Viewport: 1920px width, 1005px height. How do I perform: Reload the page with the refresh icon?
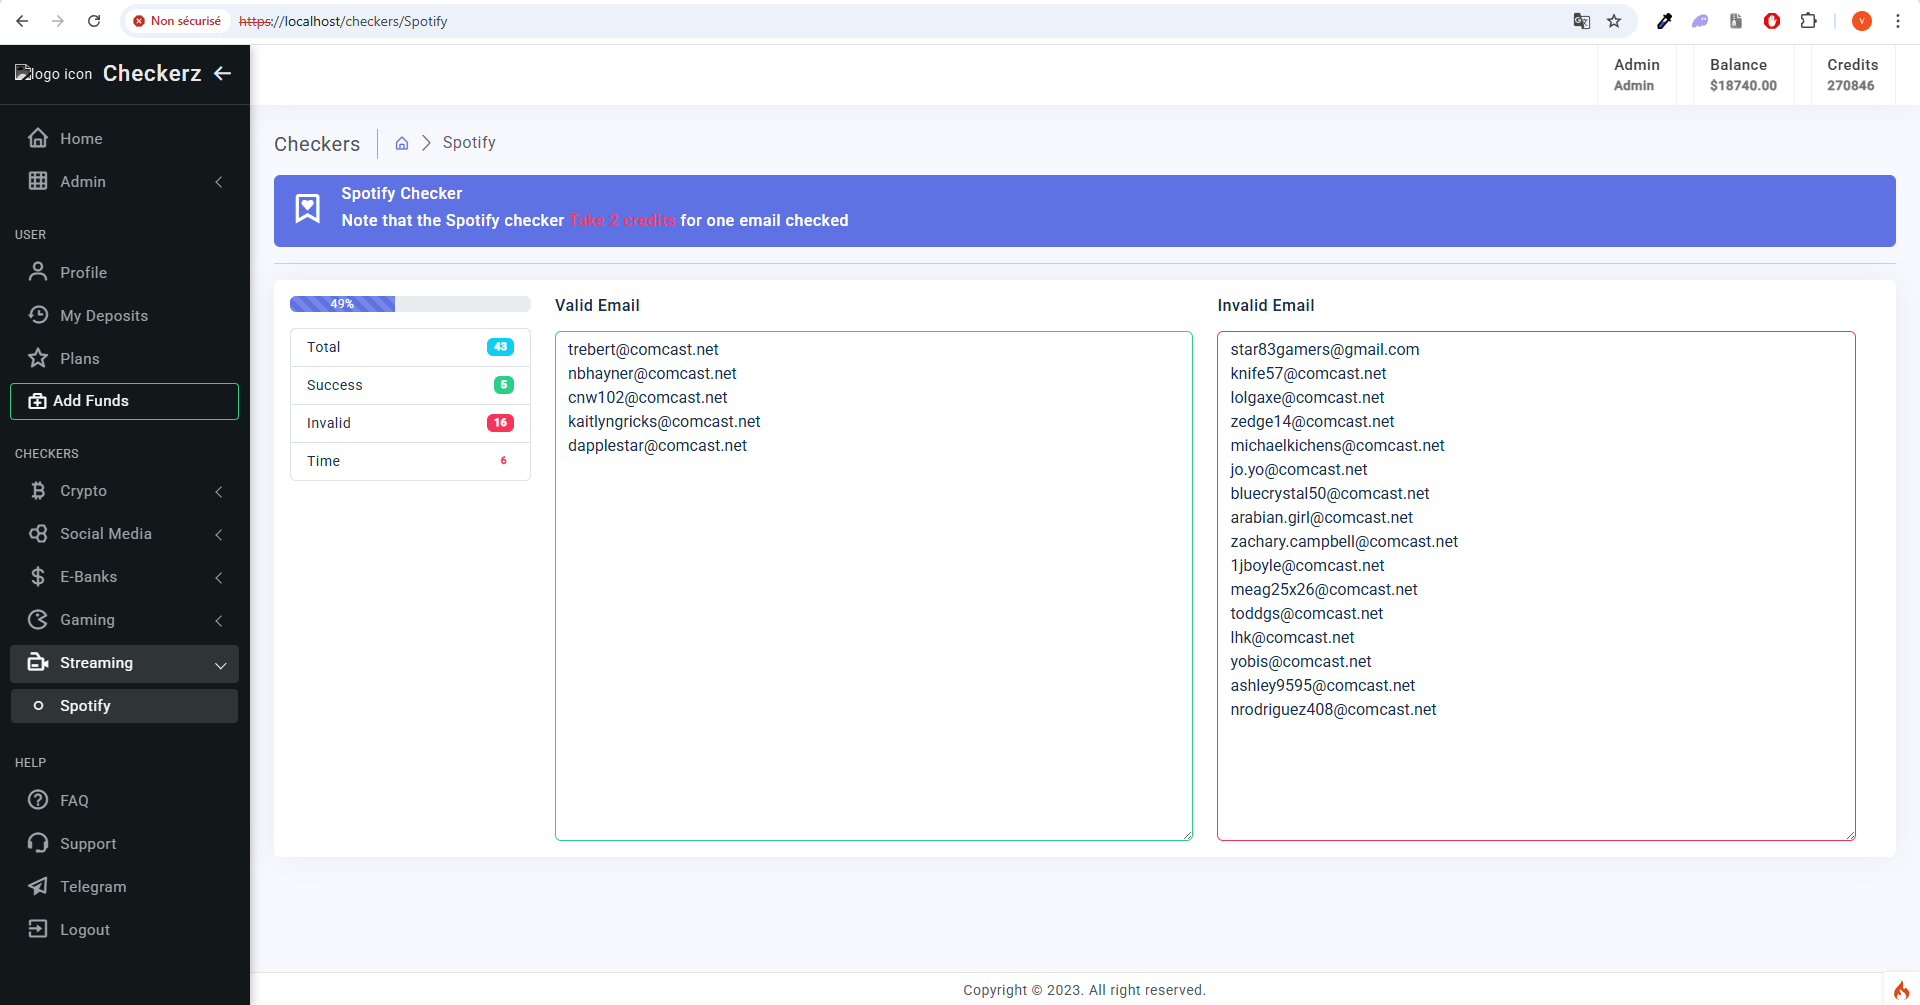(x=94, y=21)
